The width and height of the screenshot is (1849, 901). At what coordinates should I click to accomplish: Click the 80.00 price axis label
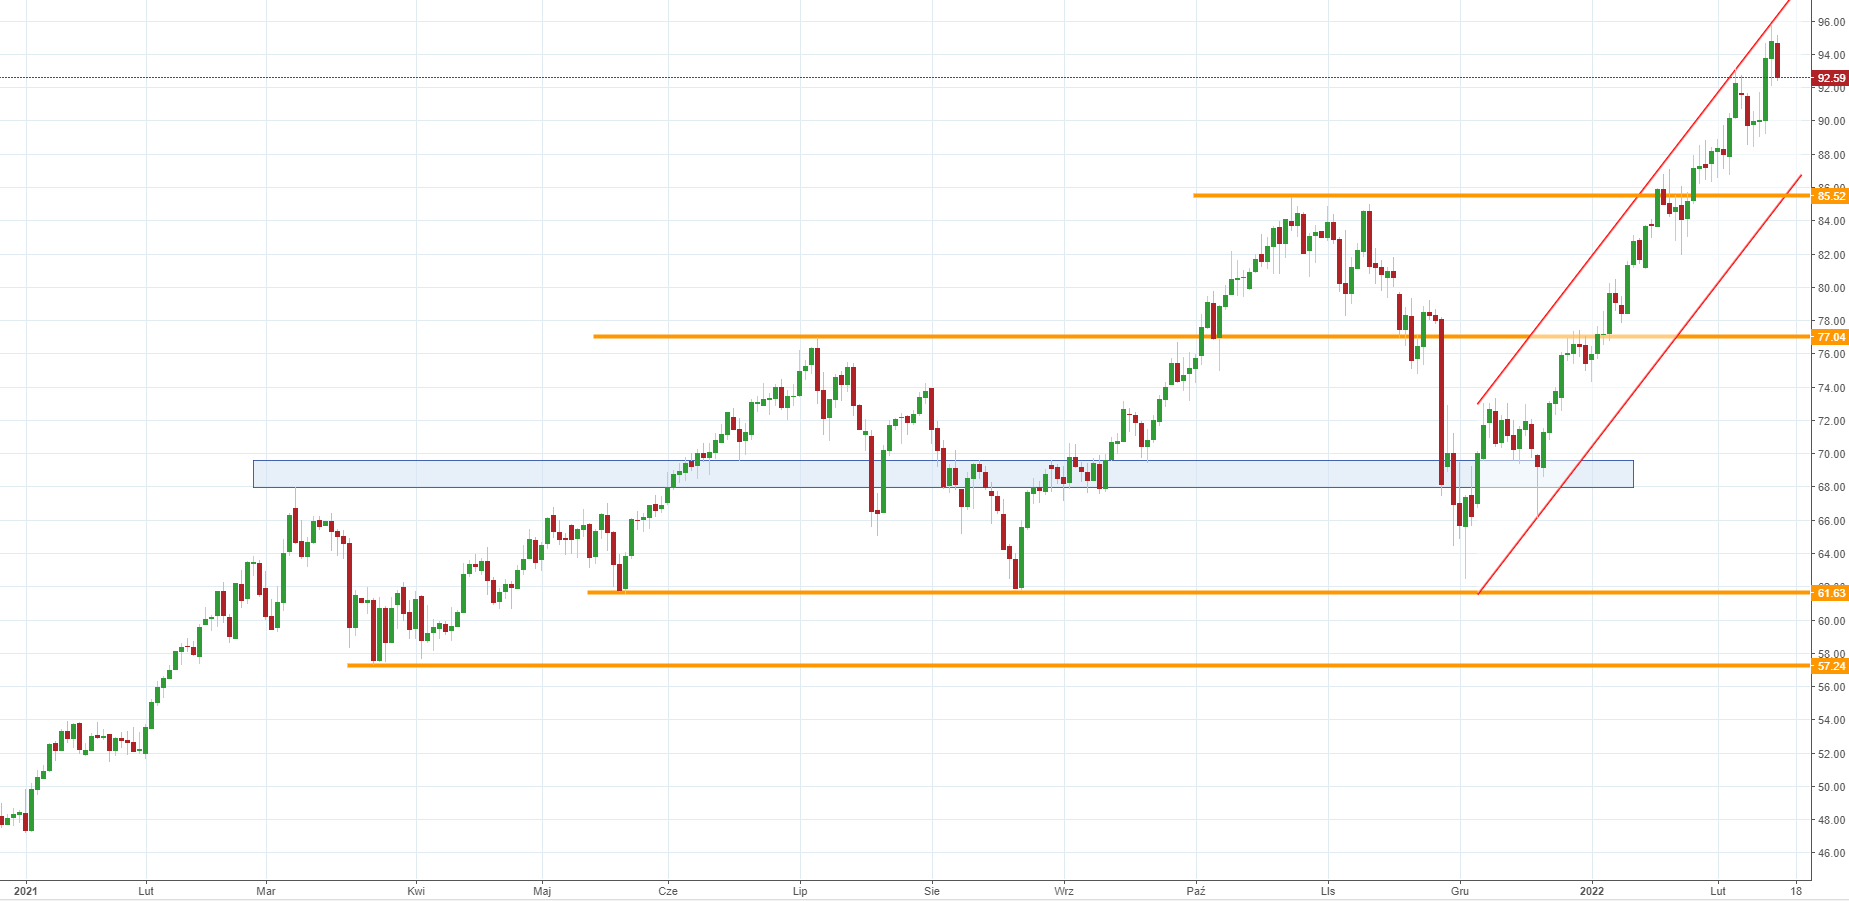click(x=1831, y=288)
